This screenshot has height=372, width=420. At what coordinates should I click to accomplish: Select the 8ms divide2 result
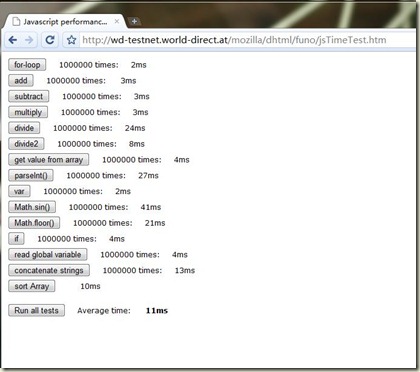[137, 144]
